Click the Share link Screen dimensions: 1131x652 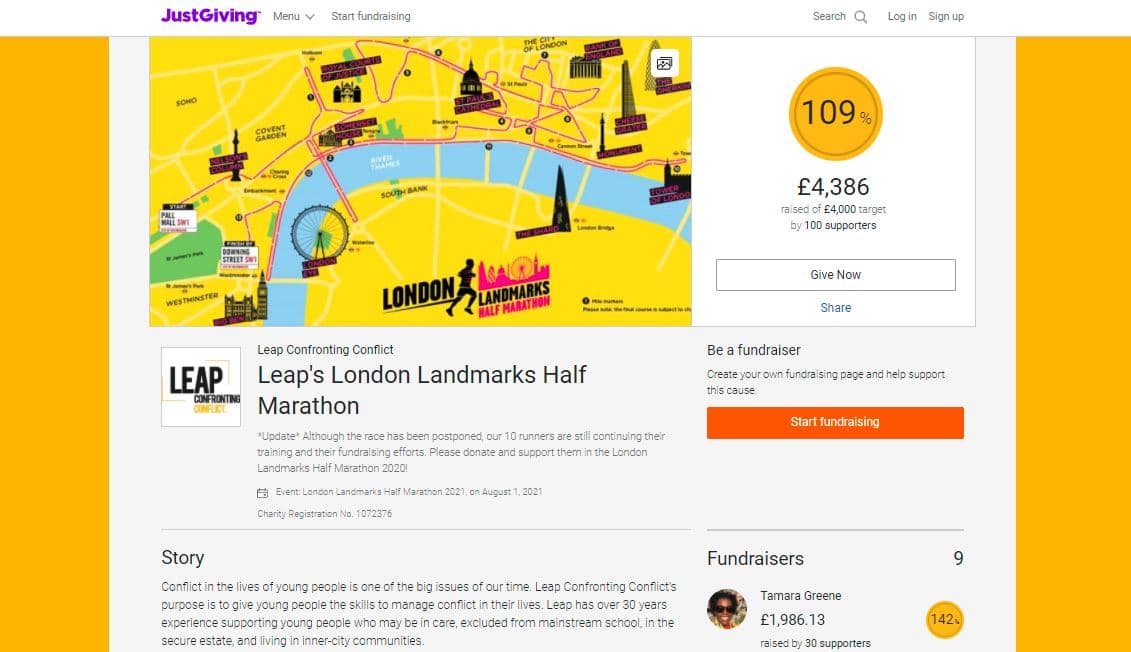[x=835, y=307]
